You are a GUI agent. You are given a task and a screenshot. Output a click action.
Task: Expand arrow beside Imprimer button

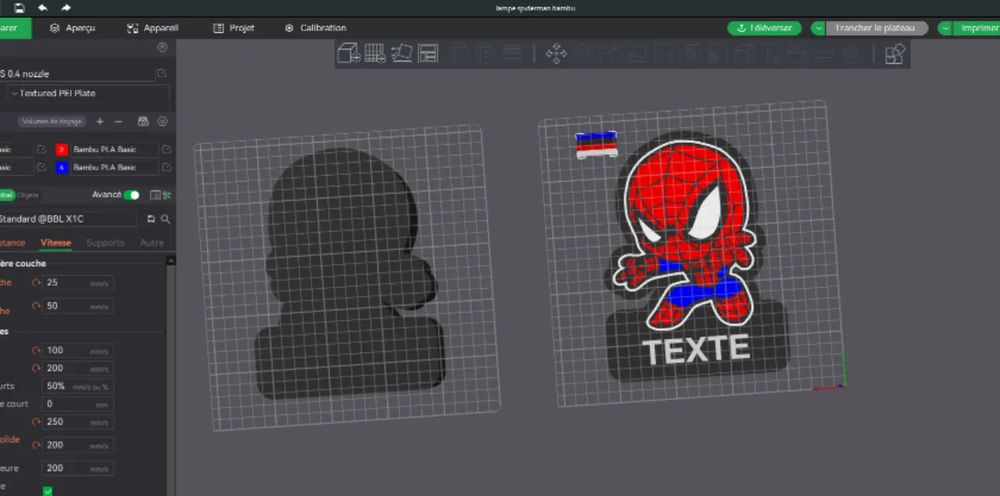click(x=945, y=28)
